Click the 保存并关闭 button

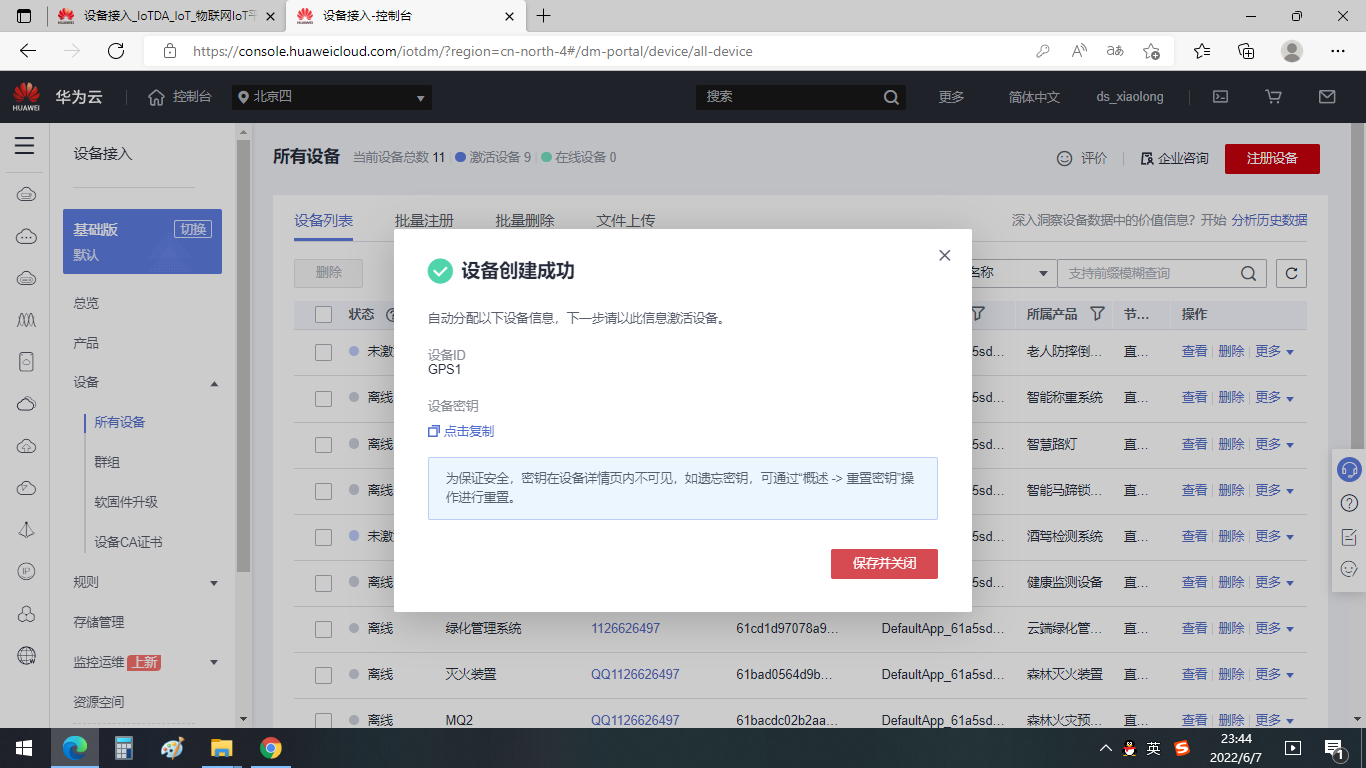tap(884, 563)
